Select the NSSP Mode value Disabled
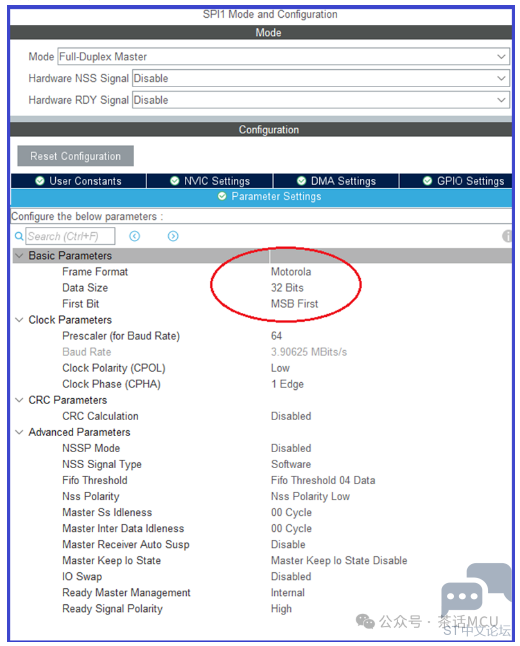This screenshot has height=646, width=520. pyautogui.click(x=291, y=448)
